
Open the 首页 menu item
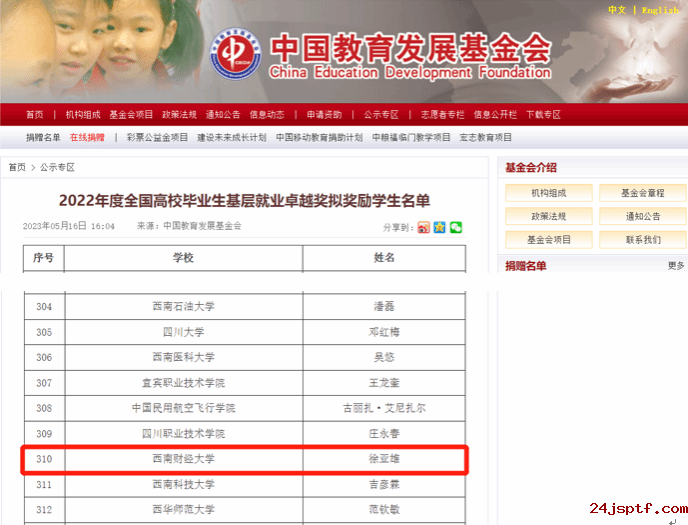[x=35, y=114]
